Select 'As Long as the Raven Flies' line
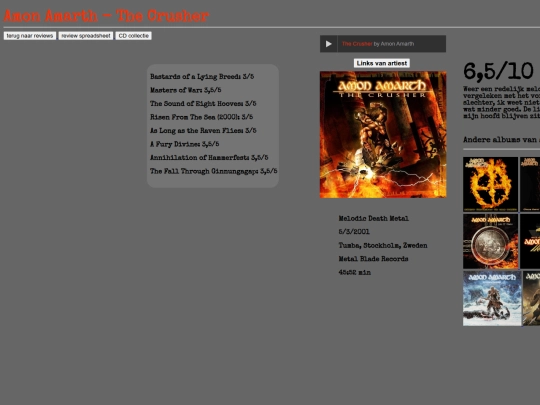 [203, 131]
